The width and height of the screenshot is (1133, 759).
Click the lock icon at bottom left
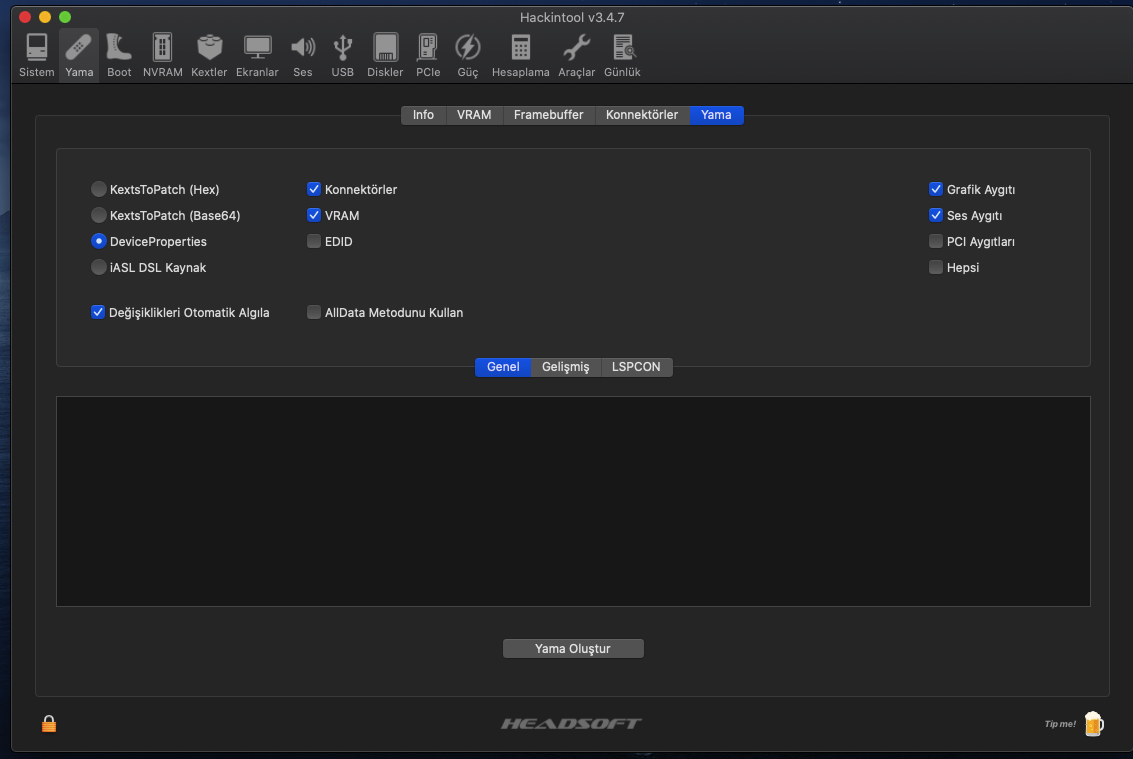[x=48, y=722]
